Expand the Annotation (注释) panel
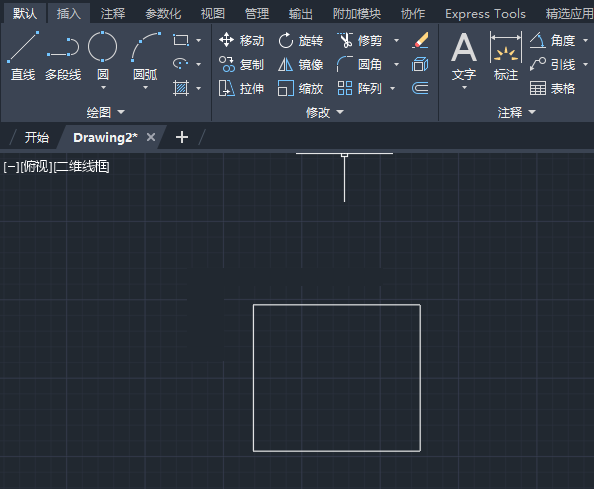The image size is (594, 489). 516,112
